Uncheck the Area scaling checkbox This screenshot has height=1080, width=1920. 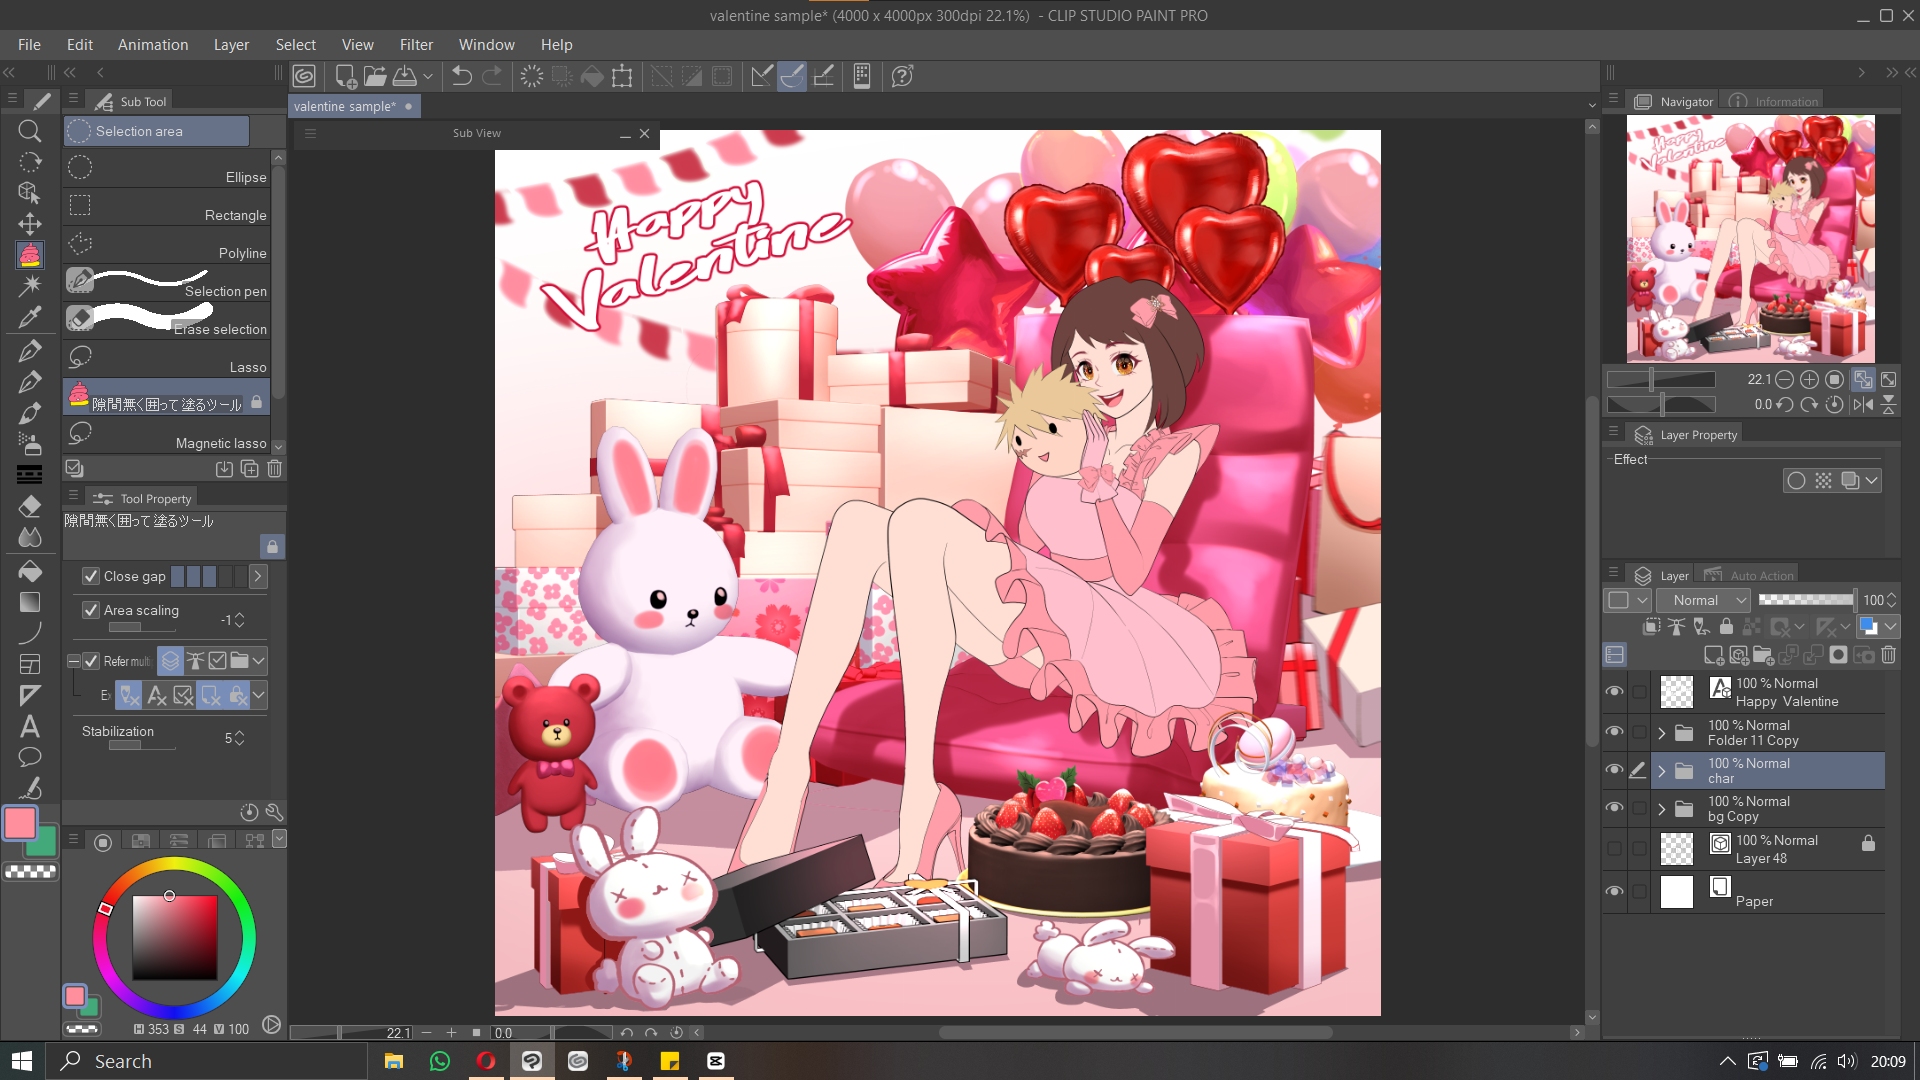click(91, 610)
